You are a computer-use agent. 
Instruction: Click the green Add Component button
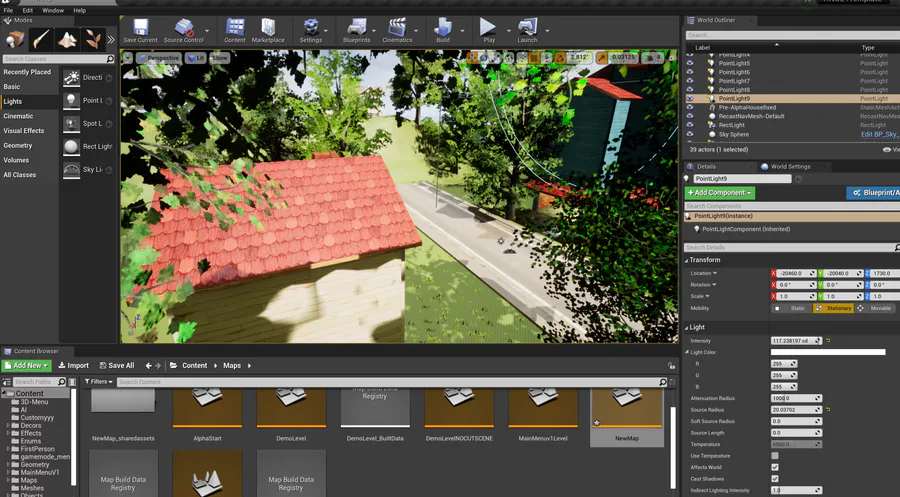(720, 193)
